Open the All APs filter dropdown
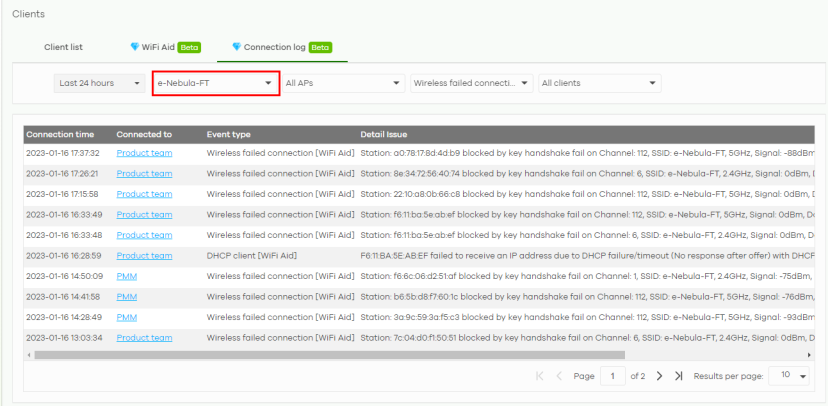 [343, 83]
